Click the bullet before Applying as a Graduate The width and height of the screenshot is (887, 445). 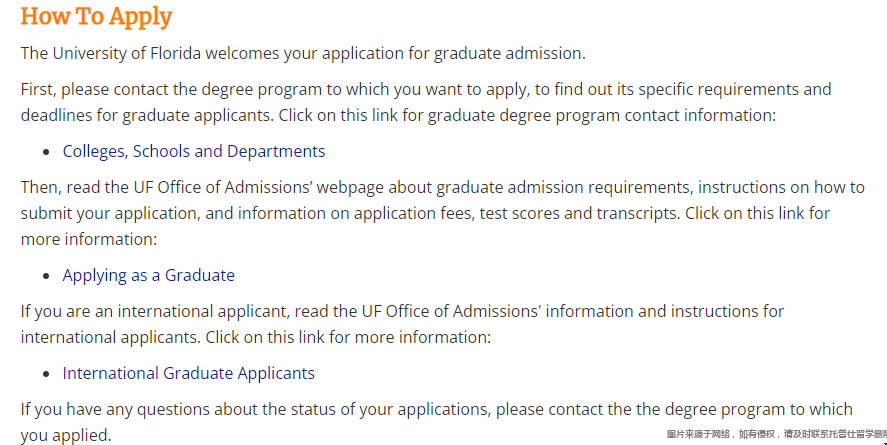pyautogui.click(x=46, y=276)
